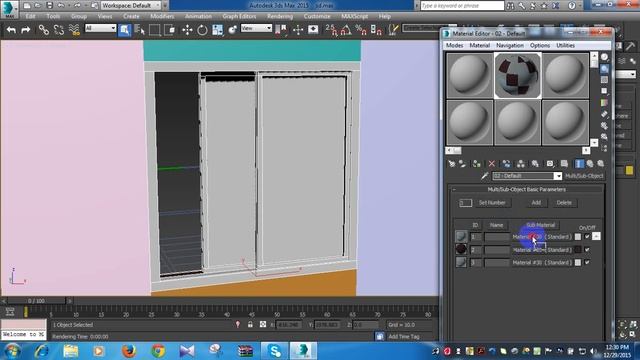Toggle the Angle Snap icon

coord(346,30)
